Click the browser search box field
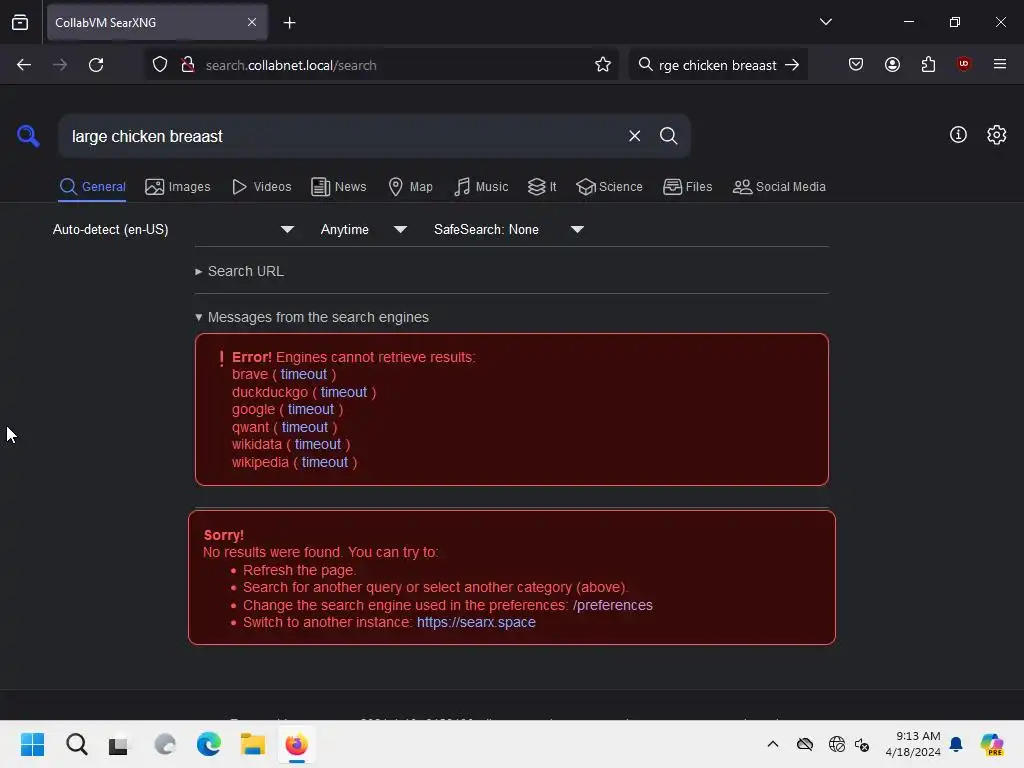1024x768 pixels. pos(717,65)
